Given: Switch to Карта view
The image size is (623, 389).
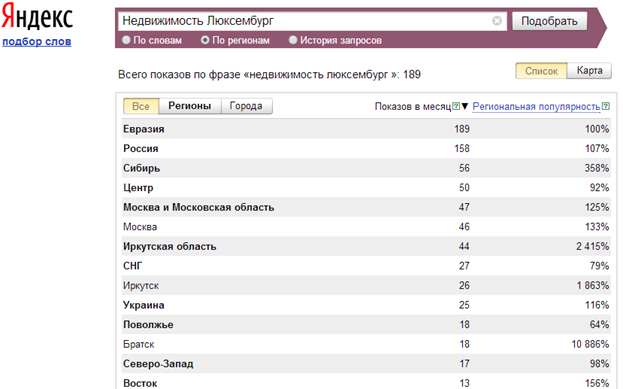Looking at the screenshot, I should point(589,71).
